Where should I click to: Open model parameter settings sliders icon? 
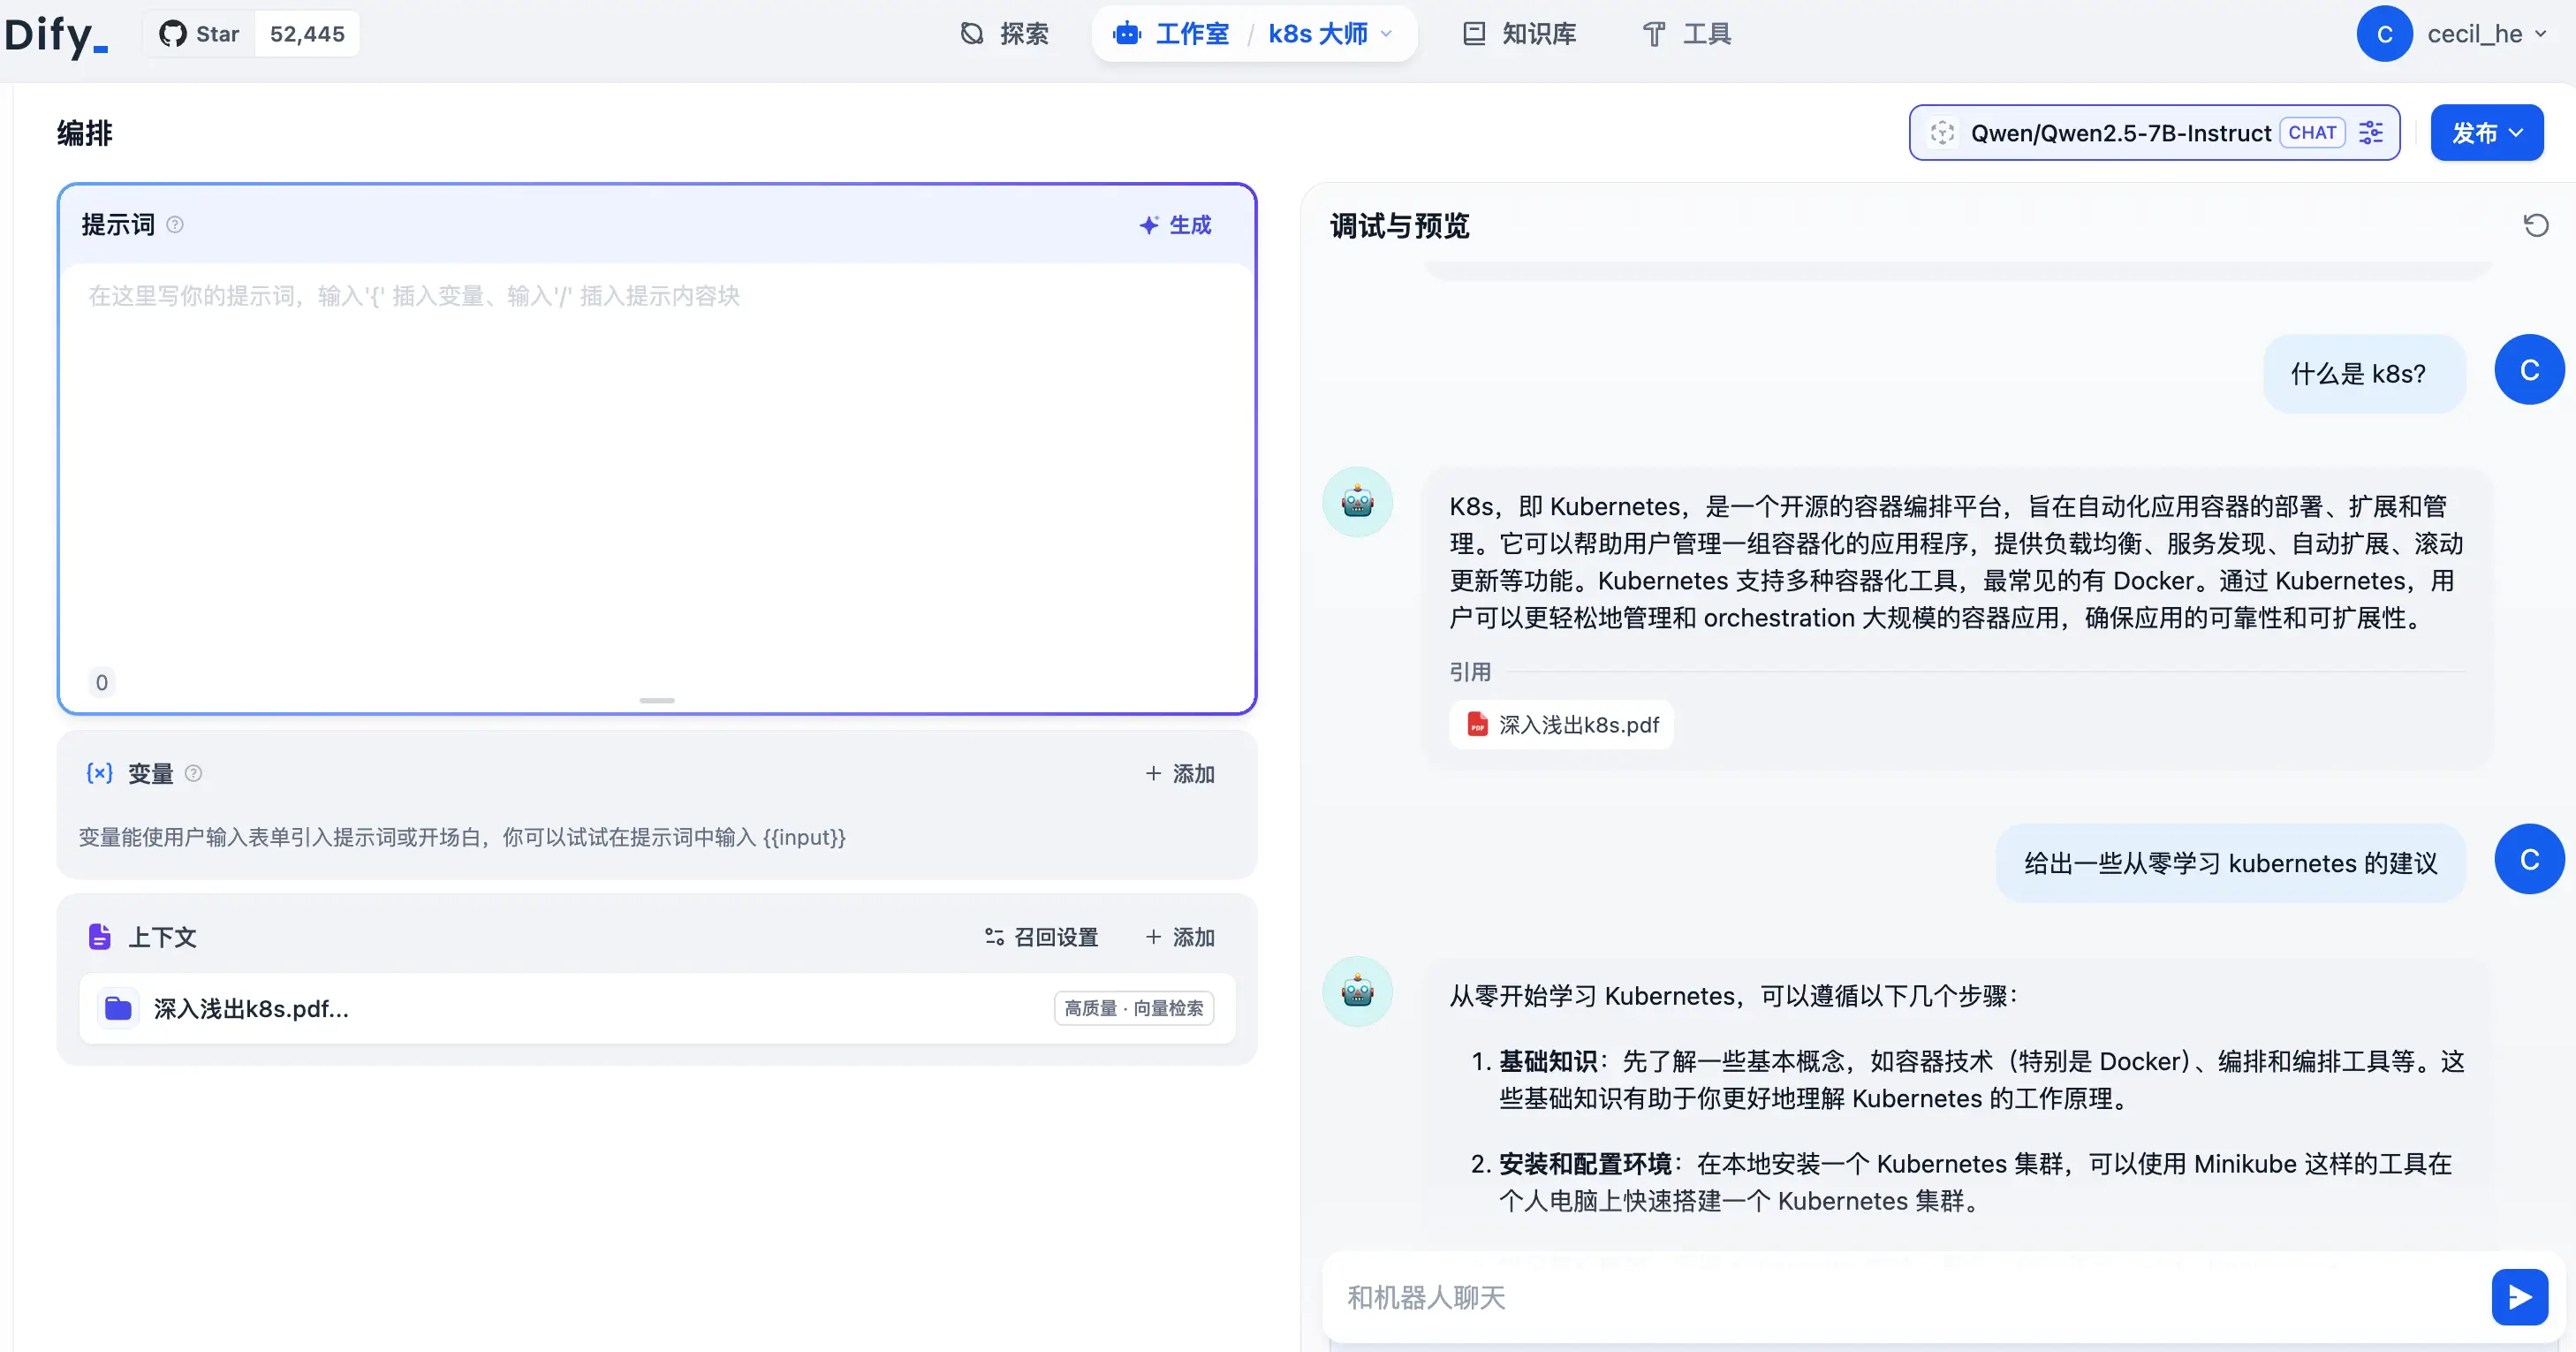pyautogui.click(x=2371, y=133)
